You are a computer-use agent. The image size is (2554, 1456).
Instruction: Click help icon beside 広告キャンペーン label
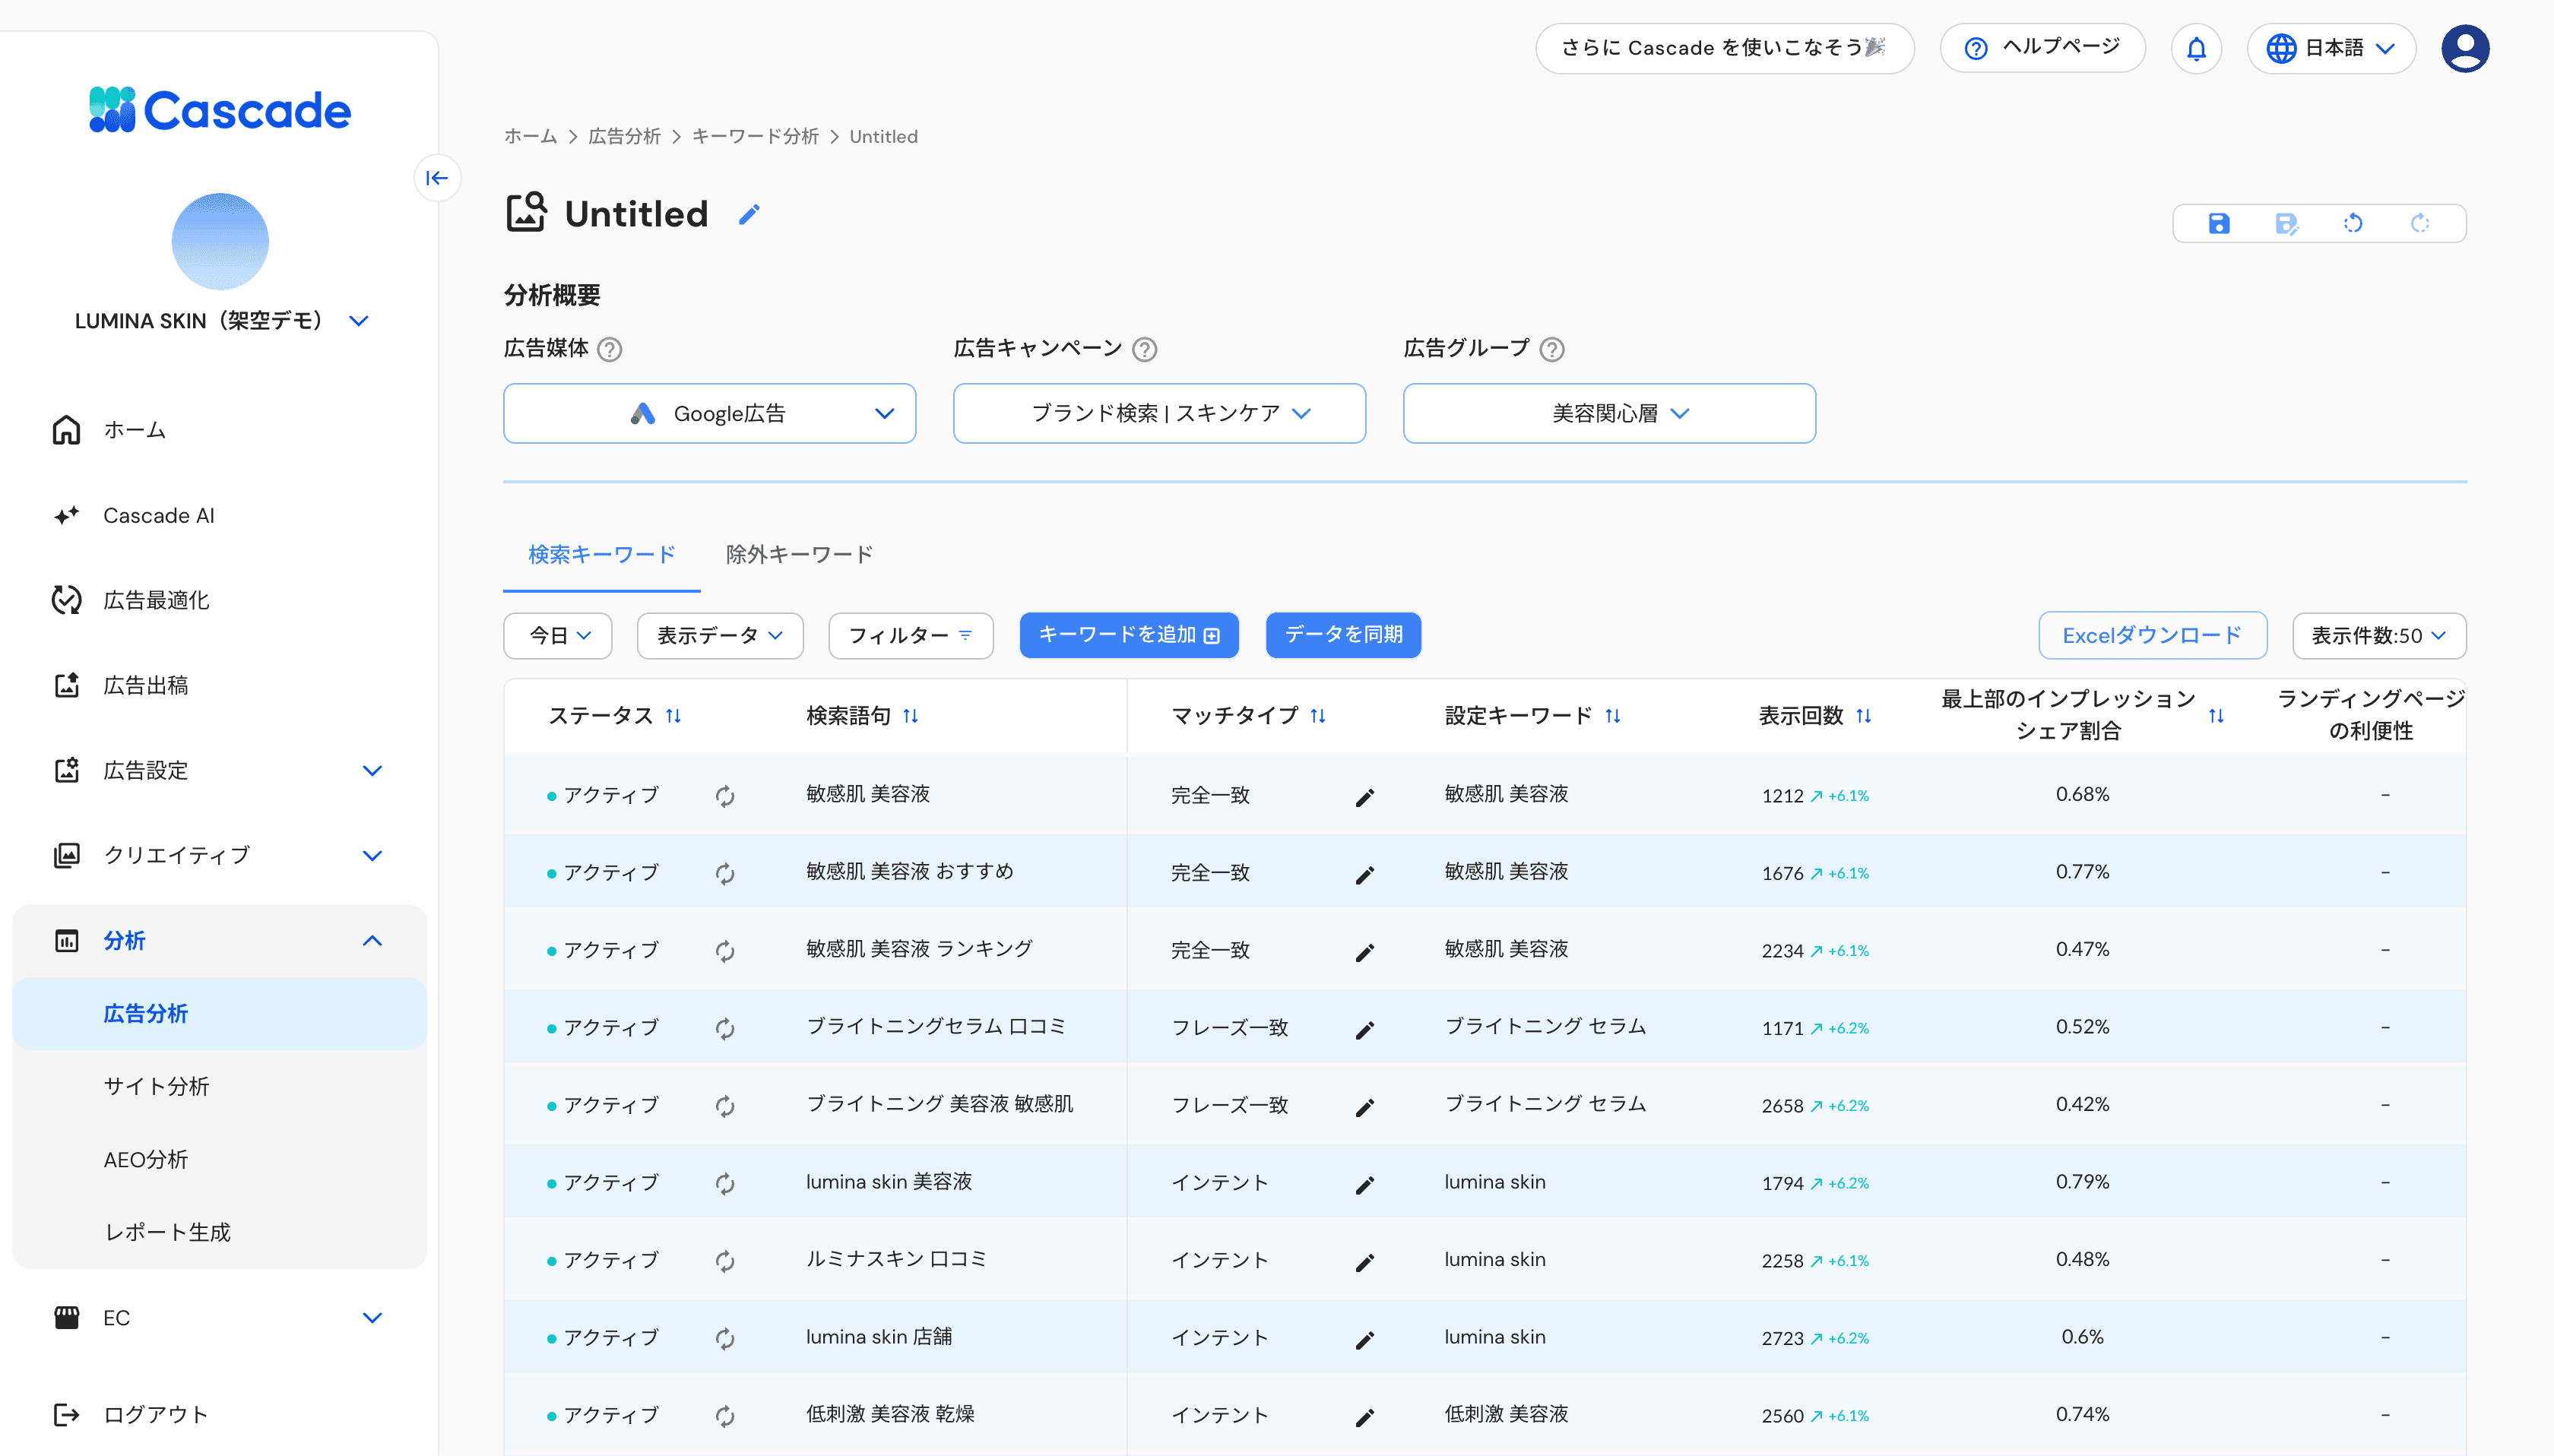click(x=1144, y=349)
